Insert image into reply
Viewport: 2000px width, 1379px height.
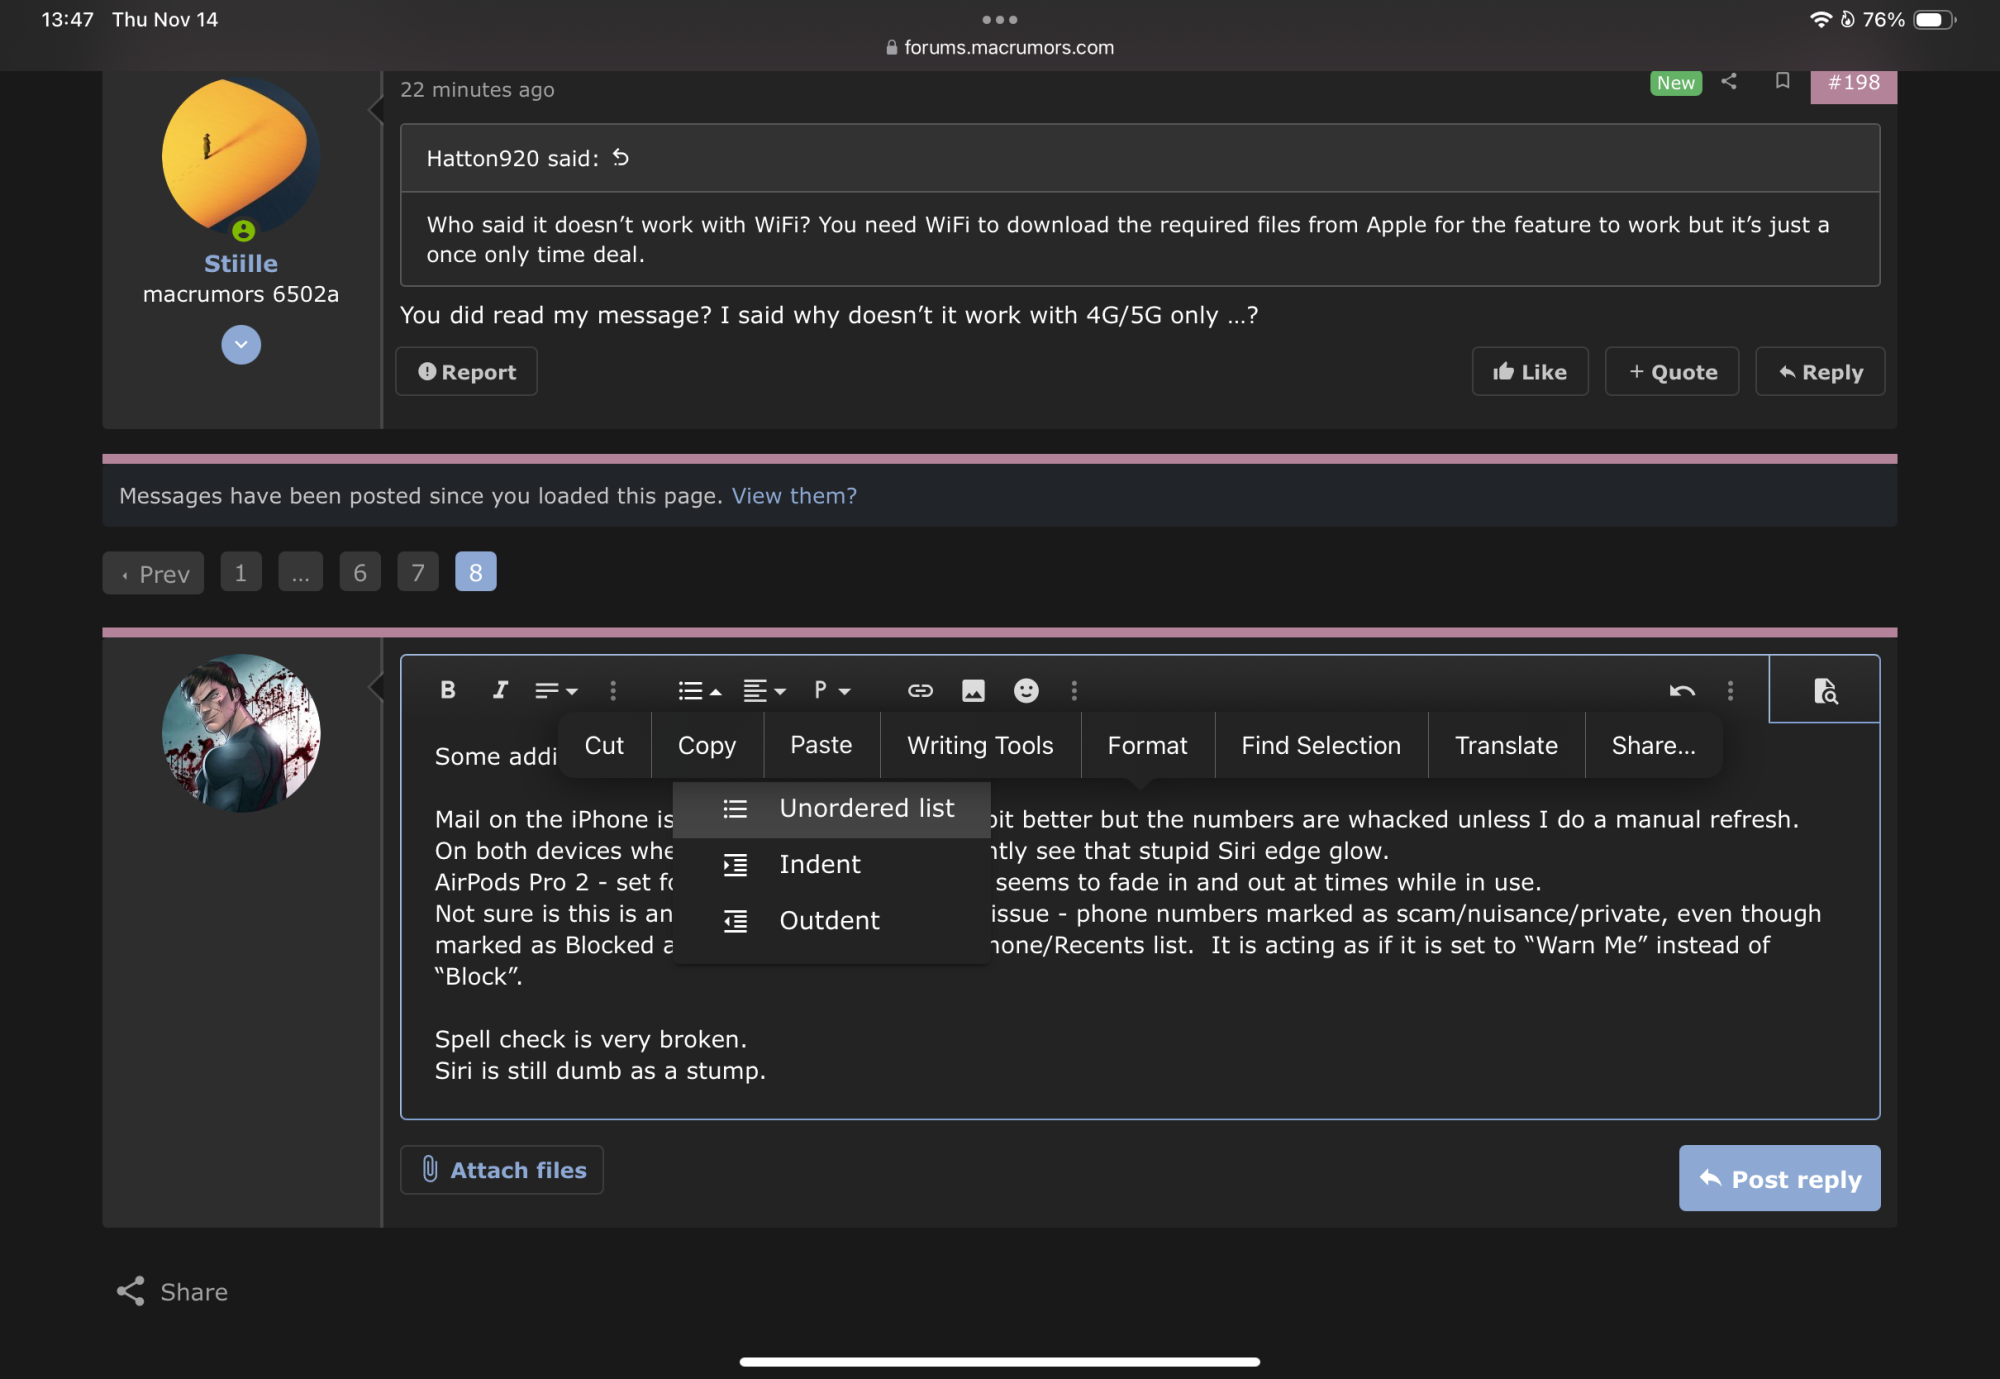click(973, 691)
